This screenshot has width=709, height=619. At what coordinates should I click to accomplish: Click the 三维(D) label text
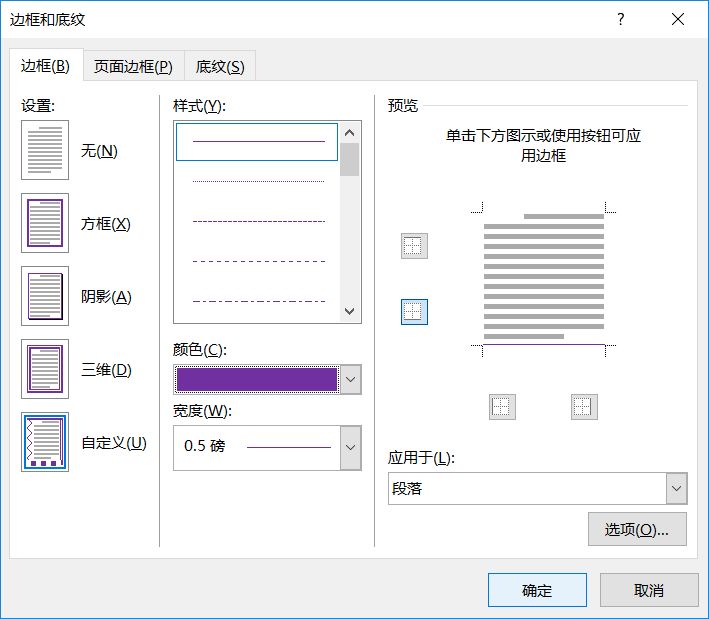106,369
